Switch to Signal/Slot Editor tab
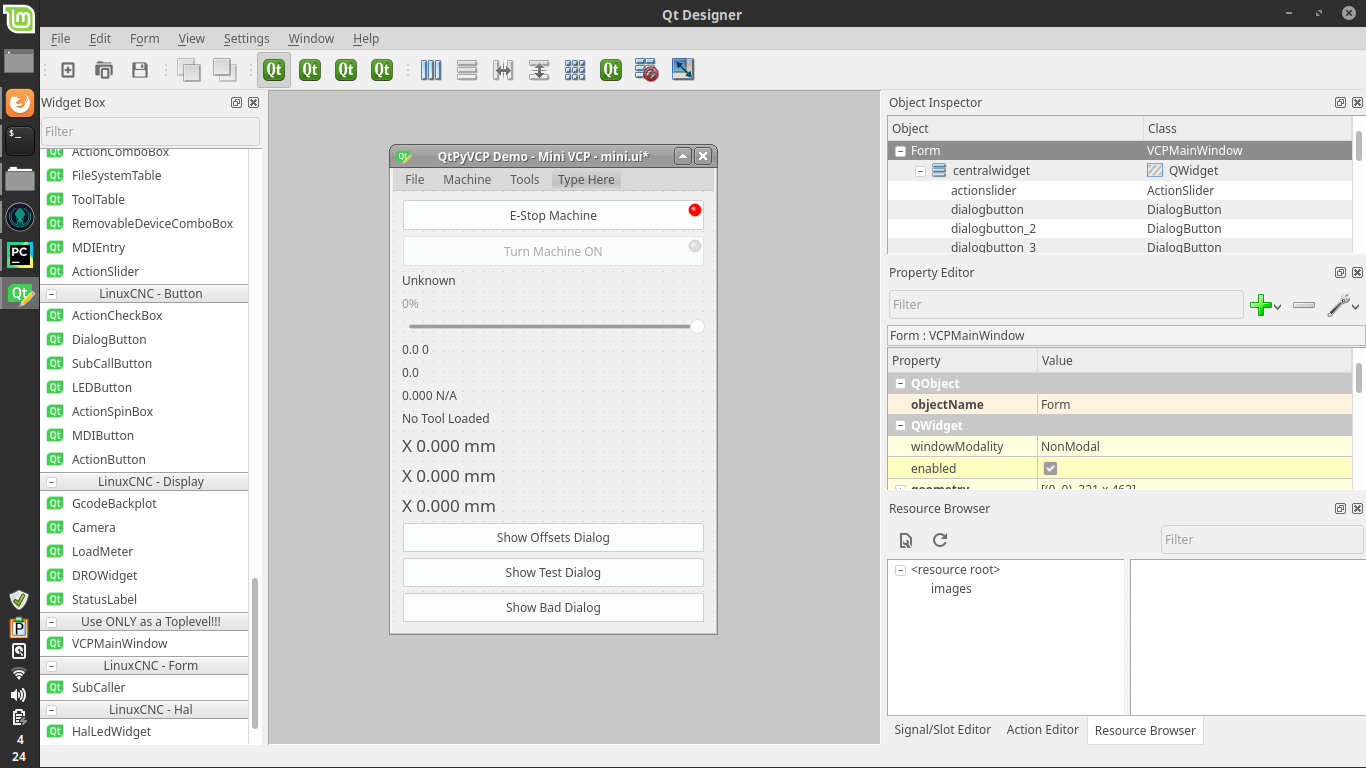Screen dimensions: 1366x768 (942, 730)
